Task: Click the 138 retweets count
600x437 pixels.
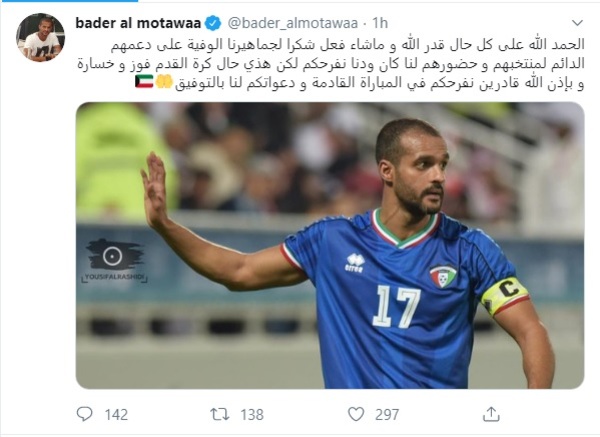Action: [252, 415]
